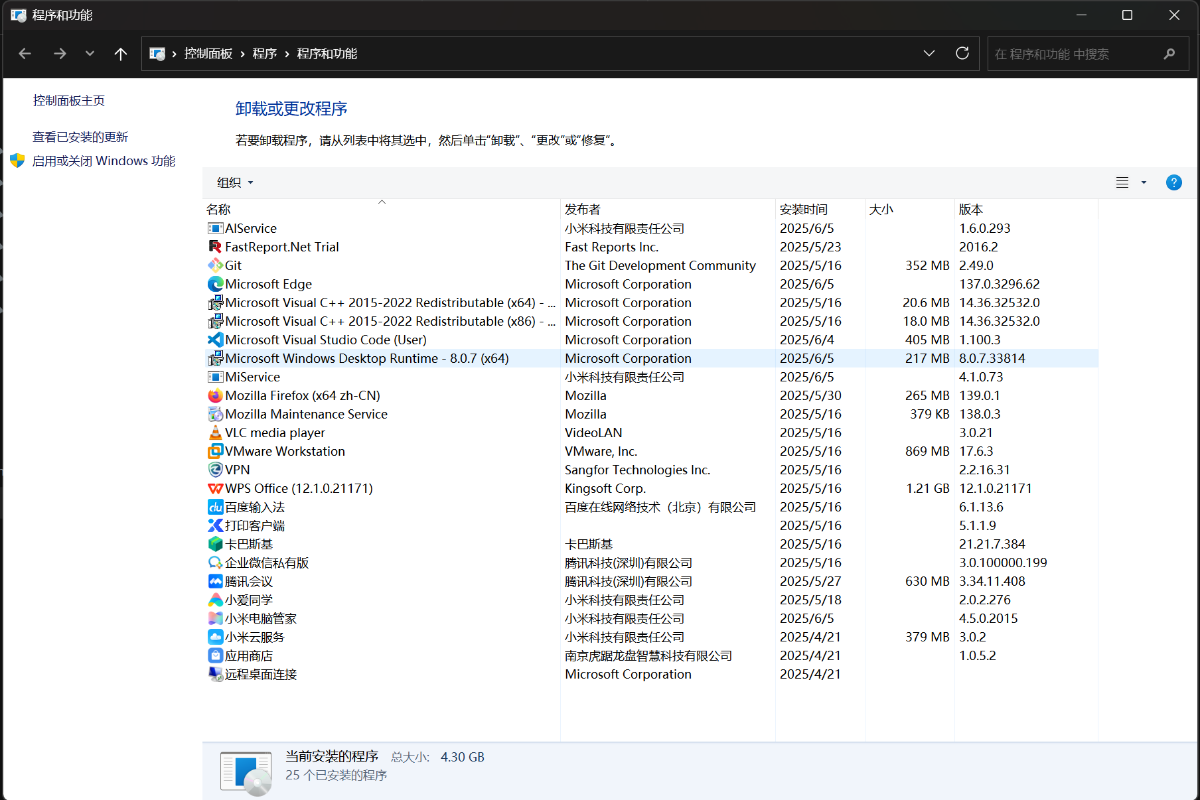The width and height of the screenshot is (1200, 800).
Task: Click the Mozilla Maintenance Service icon
Action: (x=215, y=414)
